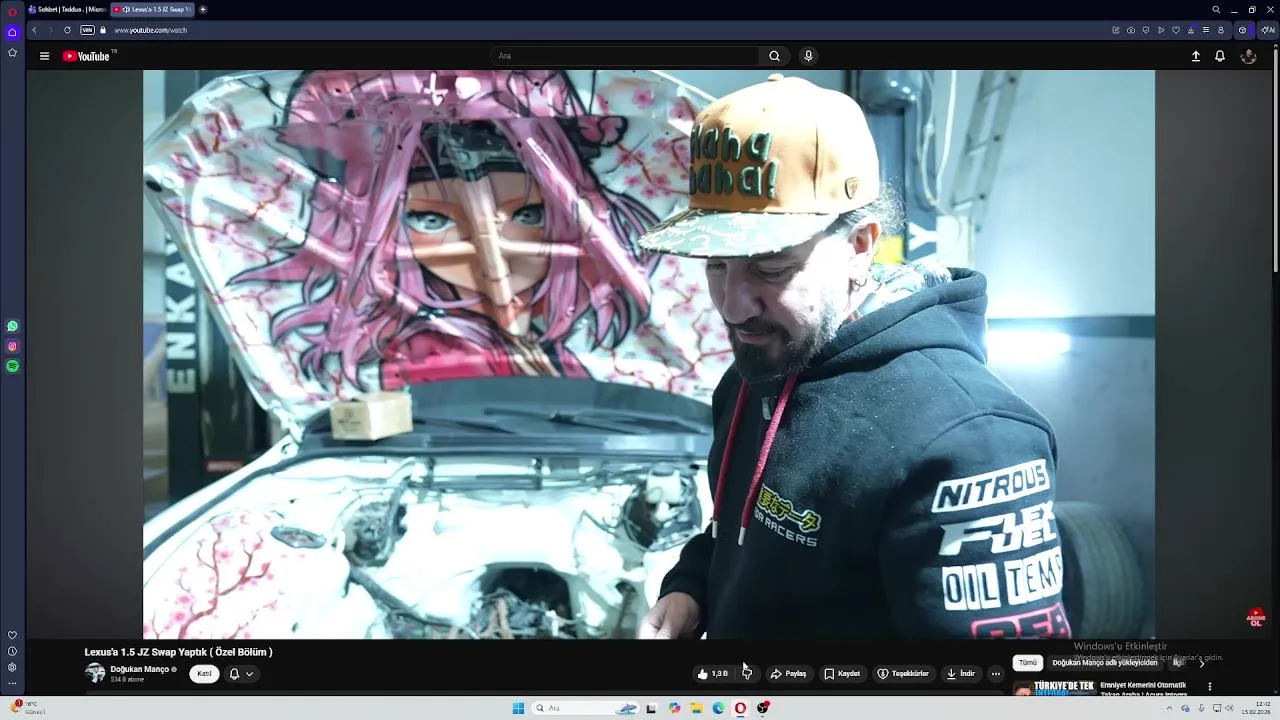Click the Abone Ol watermark on video
Viewport: 1280px width, 720px height.
tap(1256, 617)
